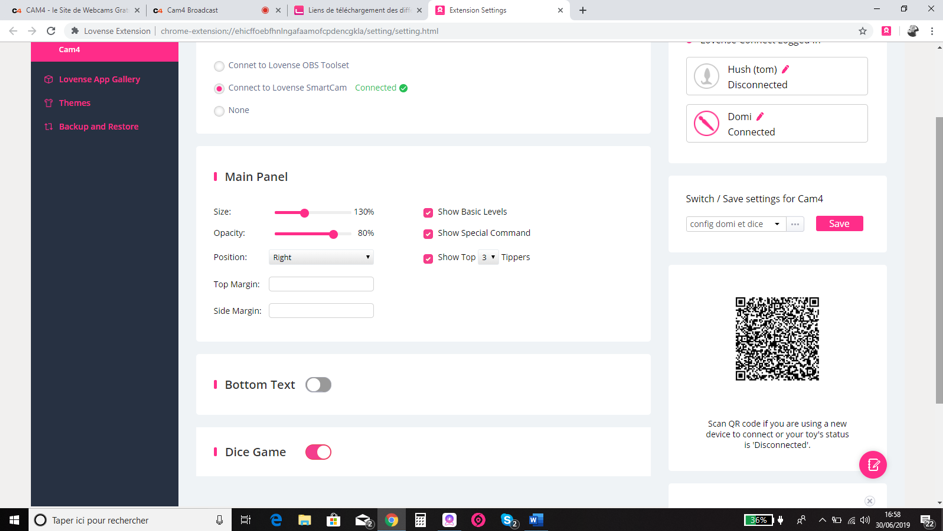
Task: Enable the Bottom Text toggle
Action: coord(318,385)
